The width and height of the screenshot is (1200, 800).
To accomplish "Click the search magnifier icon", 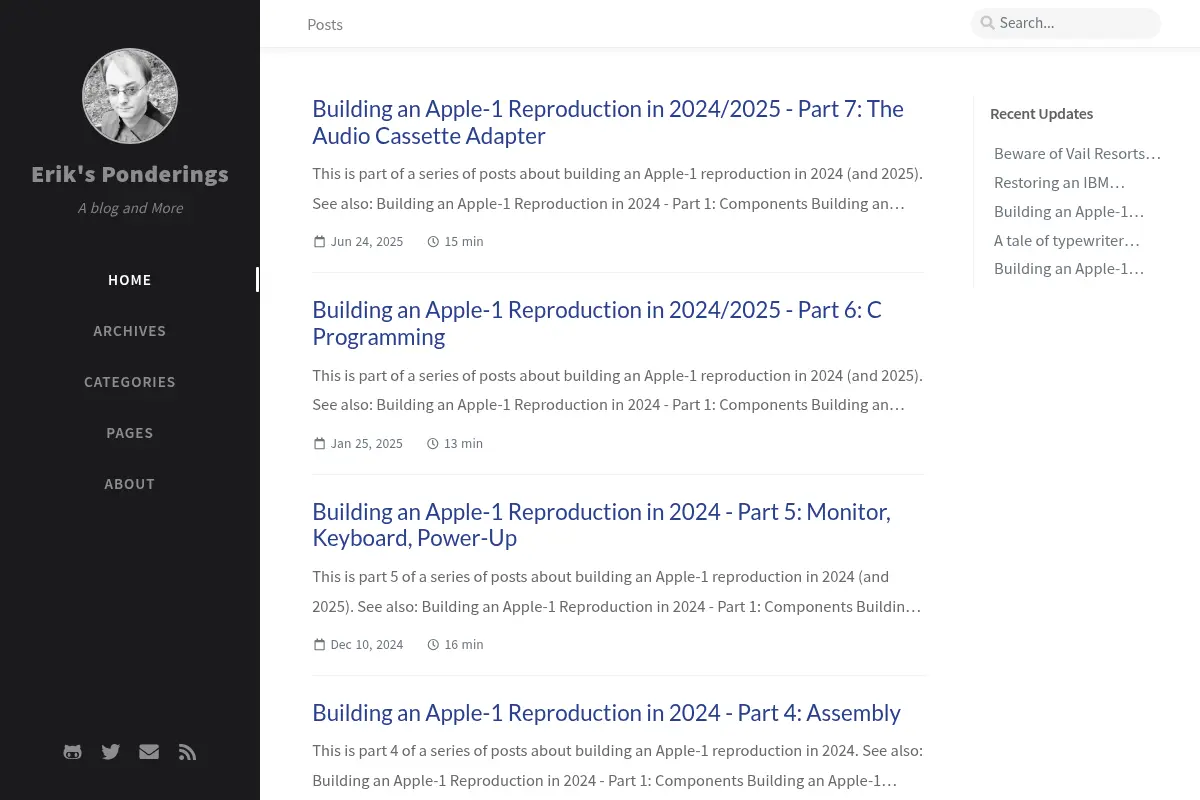I will click(987, 23).
